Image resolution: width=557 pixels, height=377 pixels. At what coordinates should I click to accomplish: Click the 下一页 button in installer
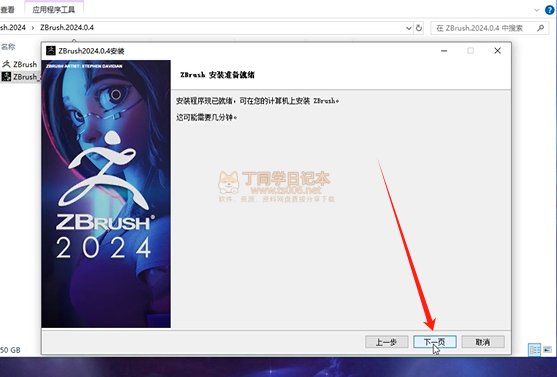coord(435,342)
